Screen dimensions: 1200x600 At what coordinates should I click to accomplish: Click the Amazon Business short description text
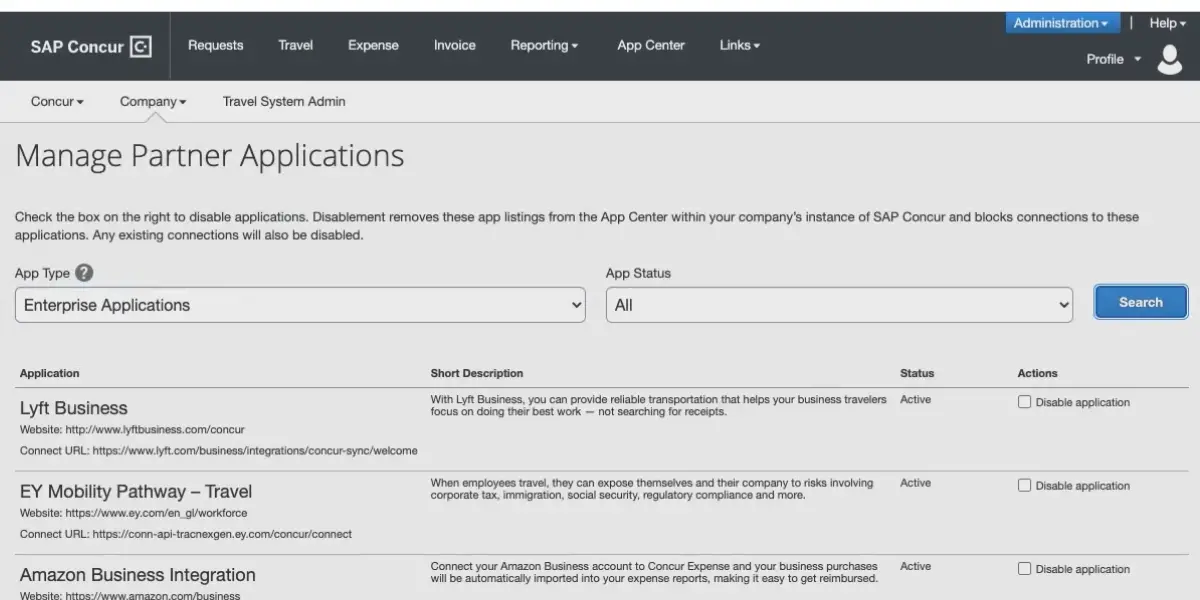pos(655,571)
